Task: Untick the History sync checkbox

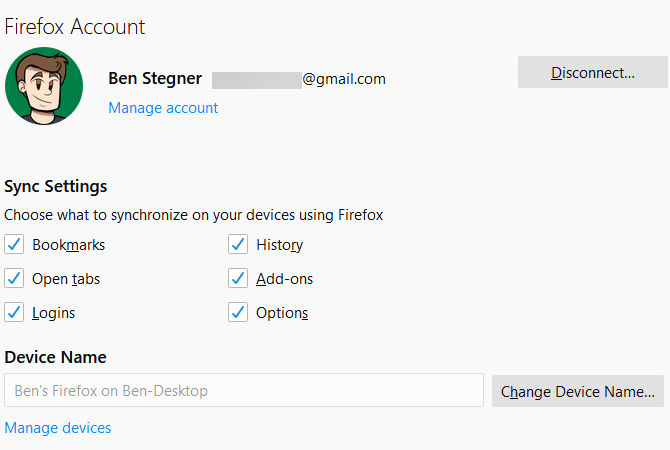Action: pyautogui.click(x=238, y=245)
